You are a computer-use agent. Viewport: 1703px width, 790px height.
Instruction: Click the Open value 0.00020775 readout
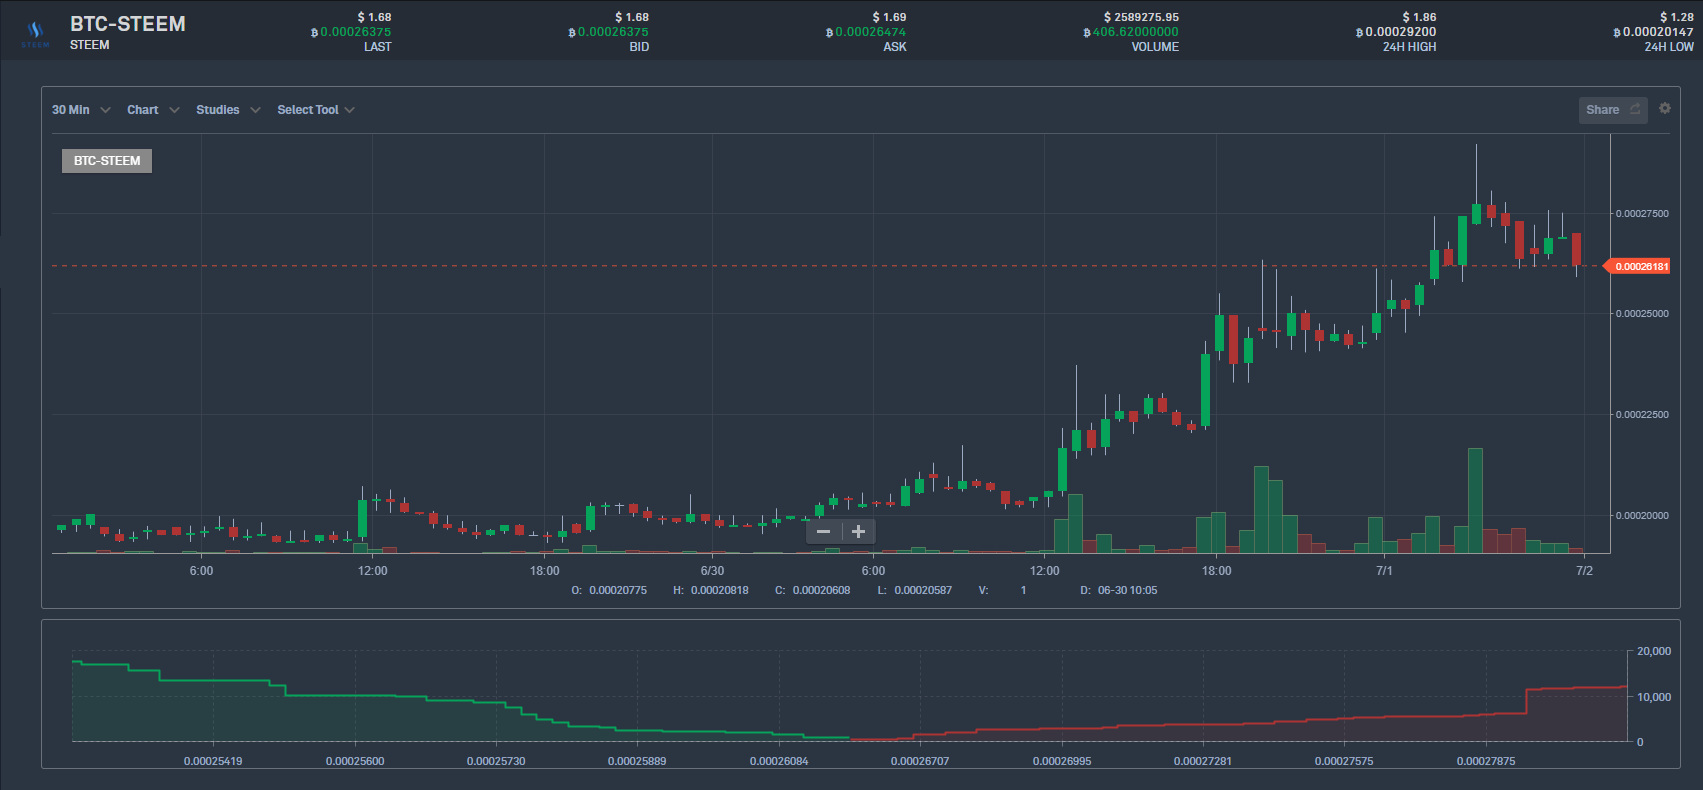618,590
